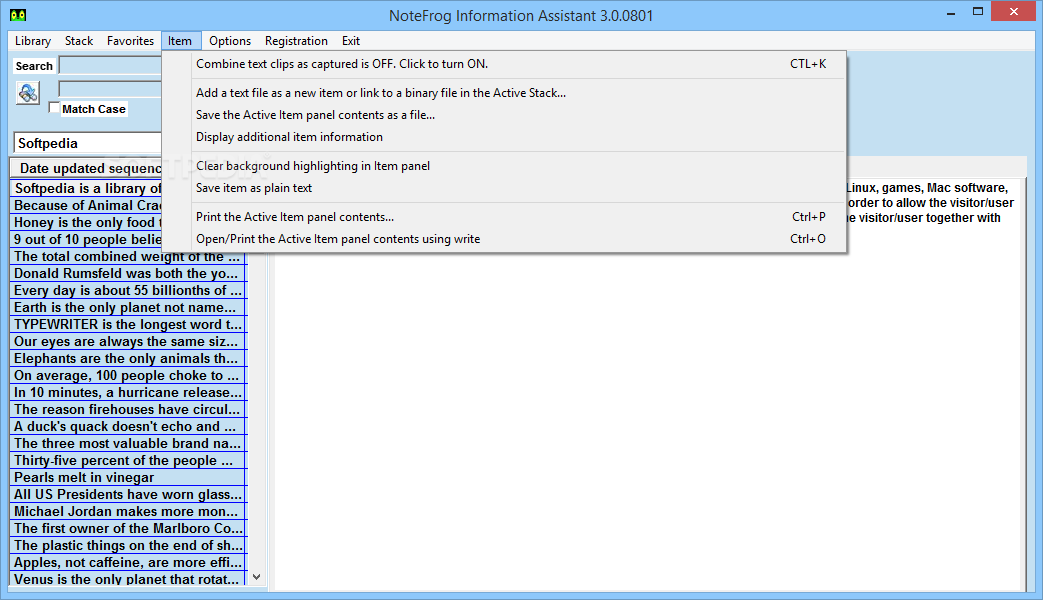Viewport: 1043px width, 600px height.
Task: Minimize the NoteFrog window
Action: (x=951, y=12)
